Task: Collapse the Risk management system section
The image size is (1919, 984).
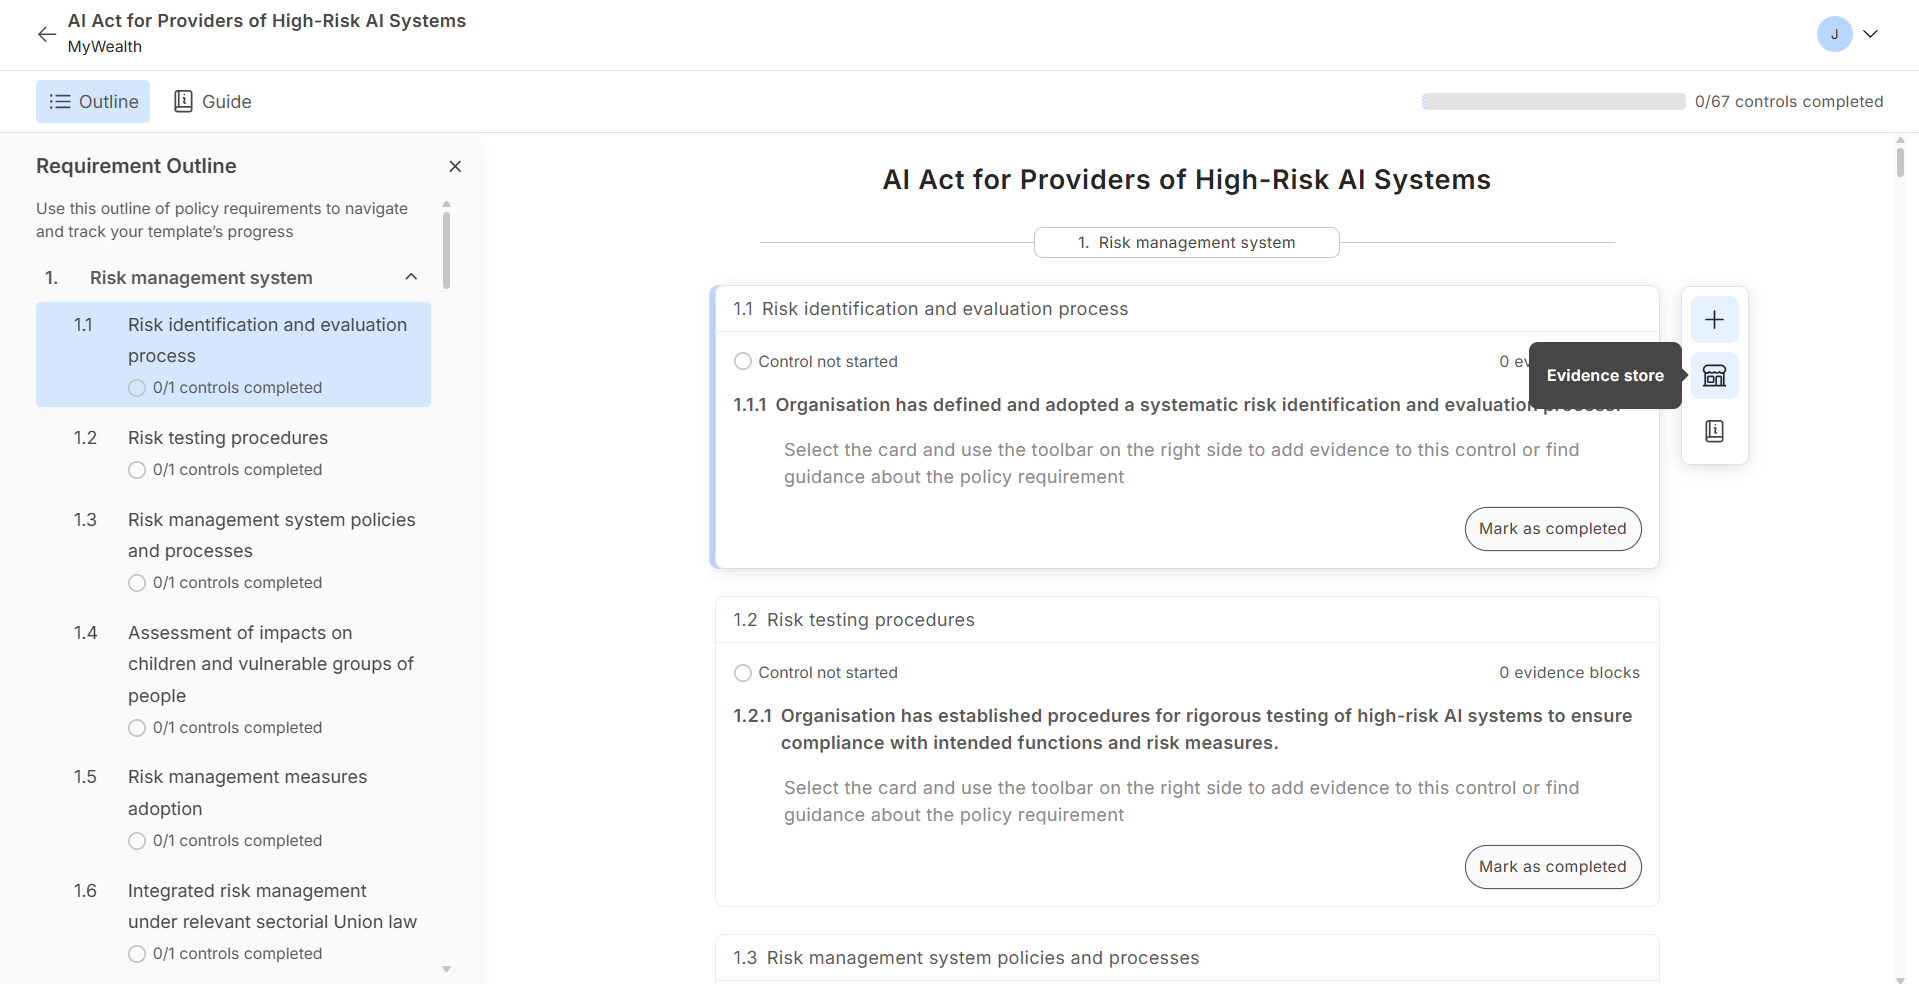Action: click(x=411, y=277)
